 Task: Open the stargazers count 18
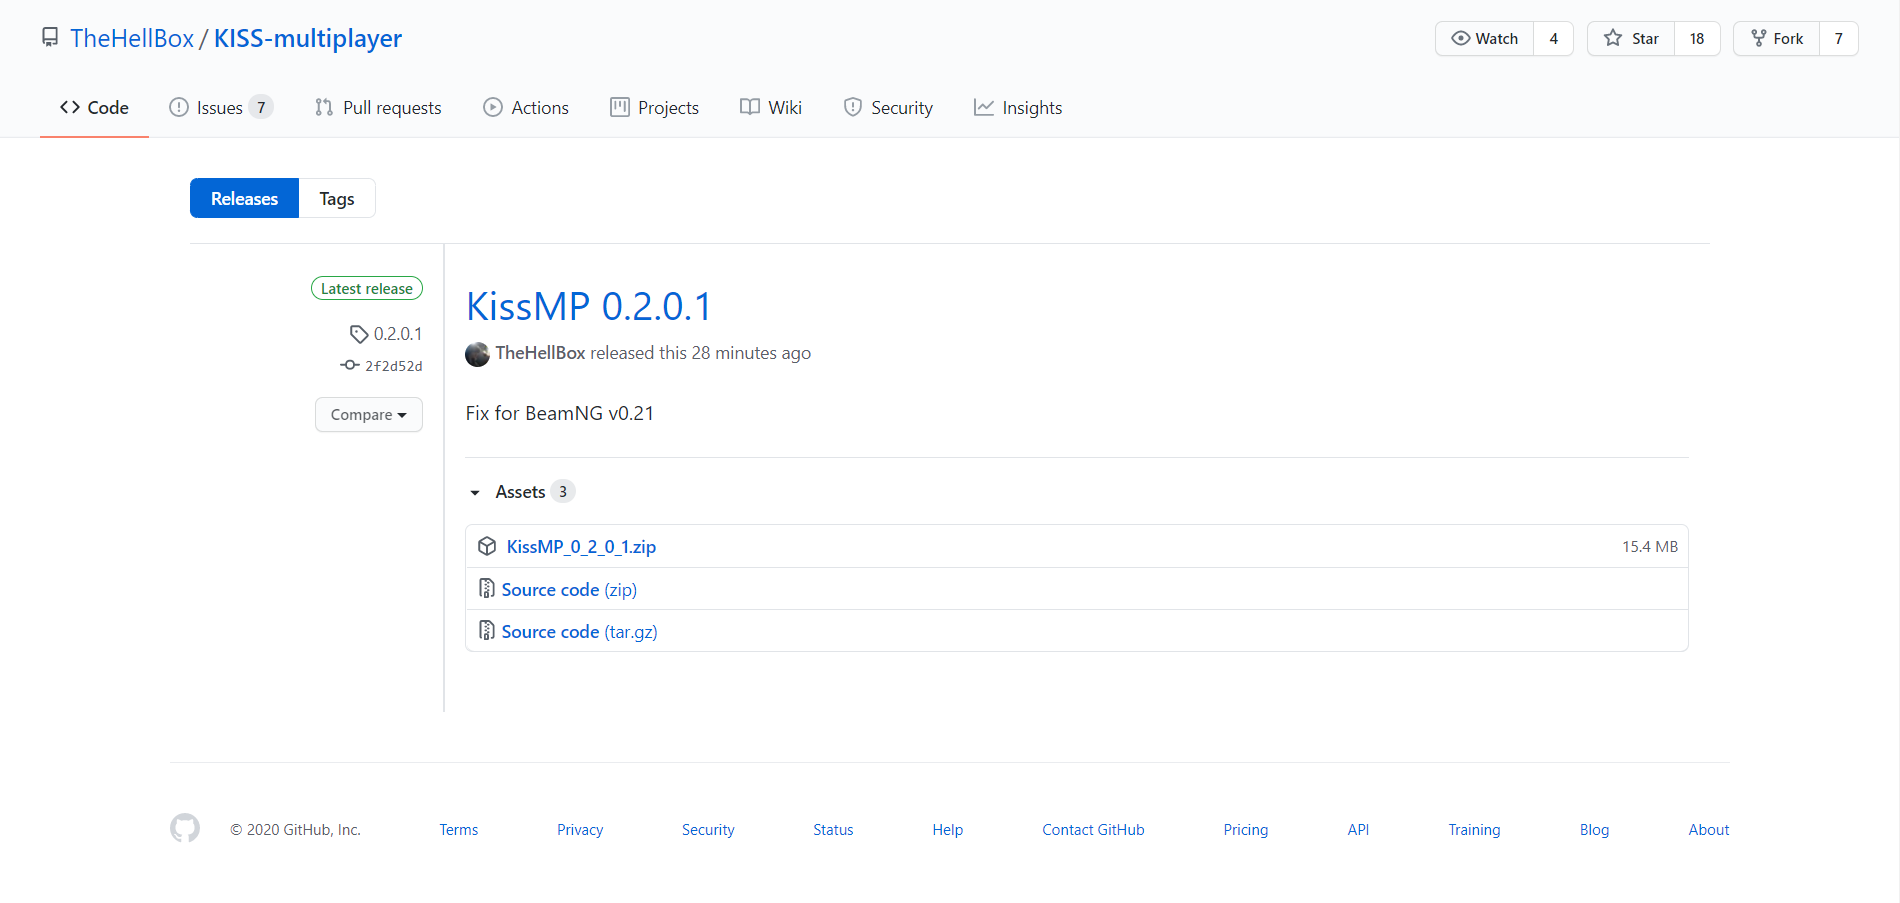point(1697,39)
